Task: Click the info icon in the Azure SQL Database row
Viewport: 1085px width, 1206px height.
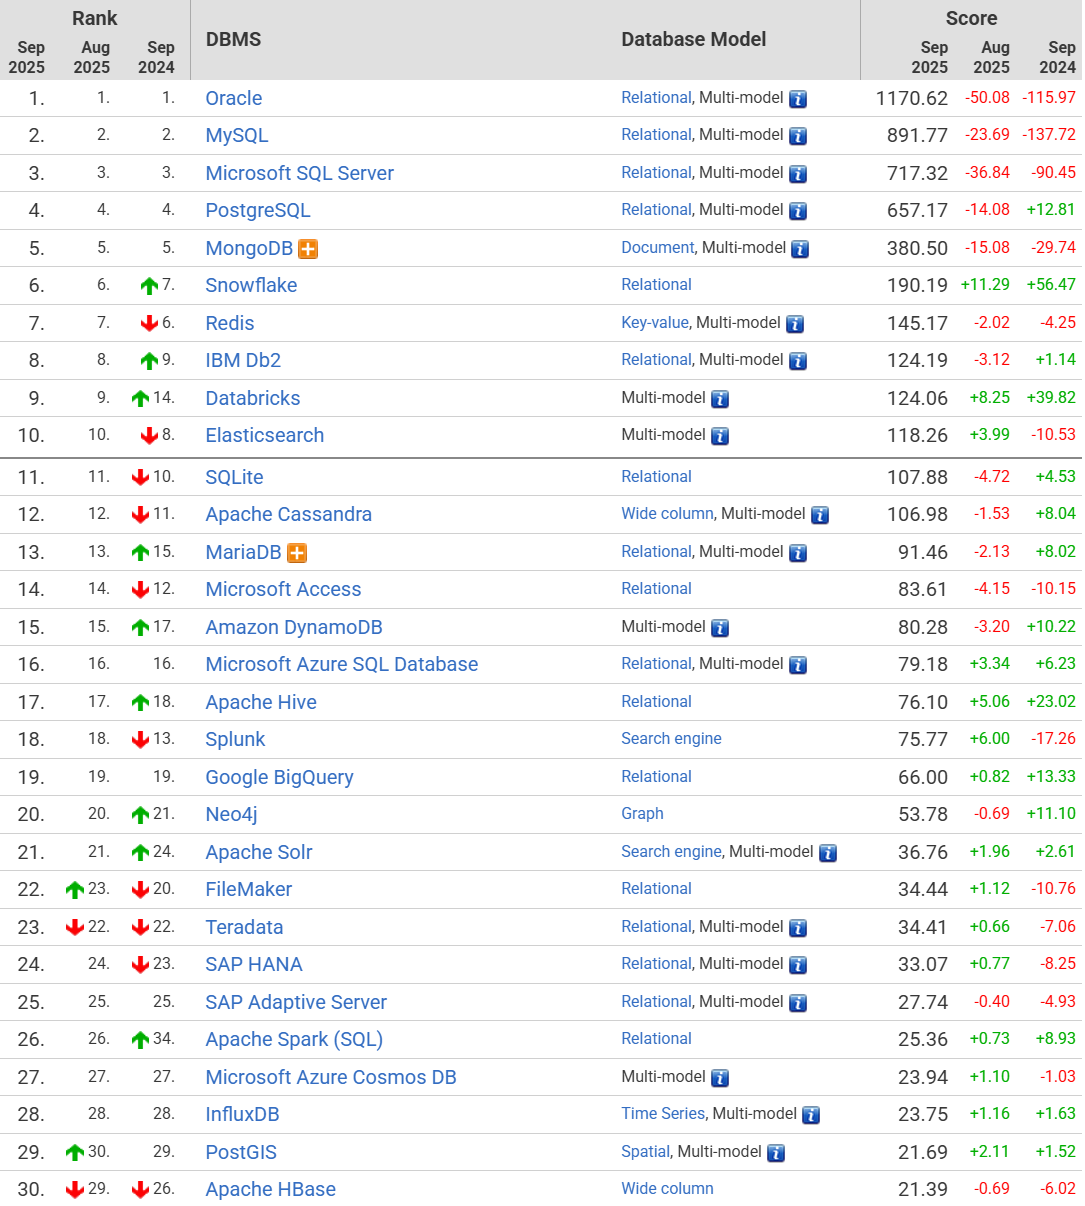Action: [798, 665]
